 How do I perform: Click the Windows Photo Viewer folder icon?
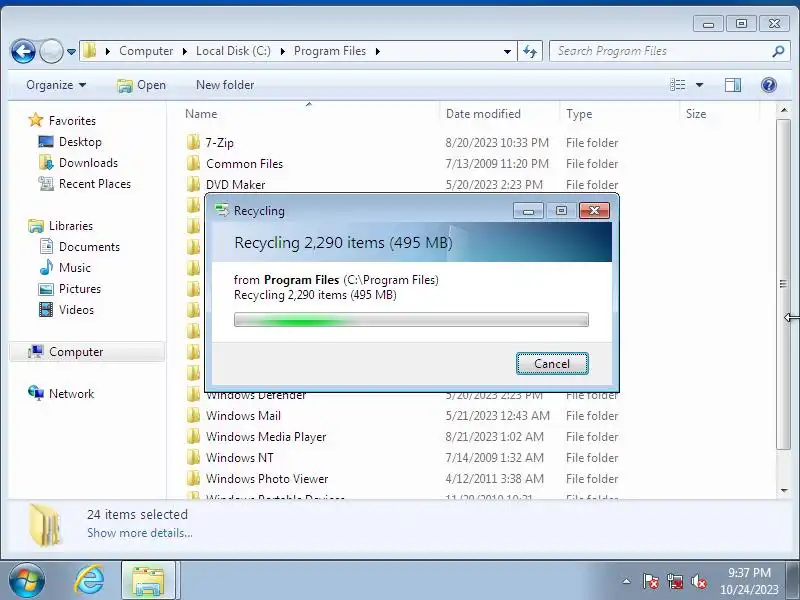click(193, 479)
